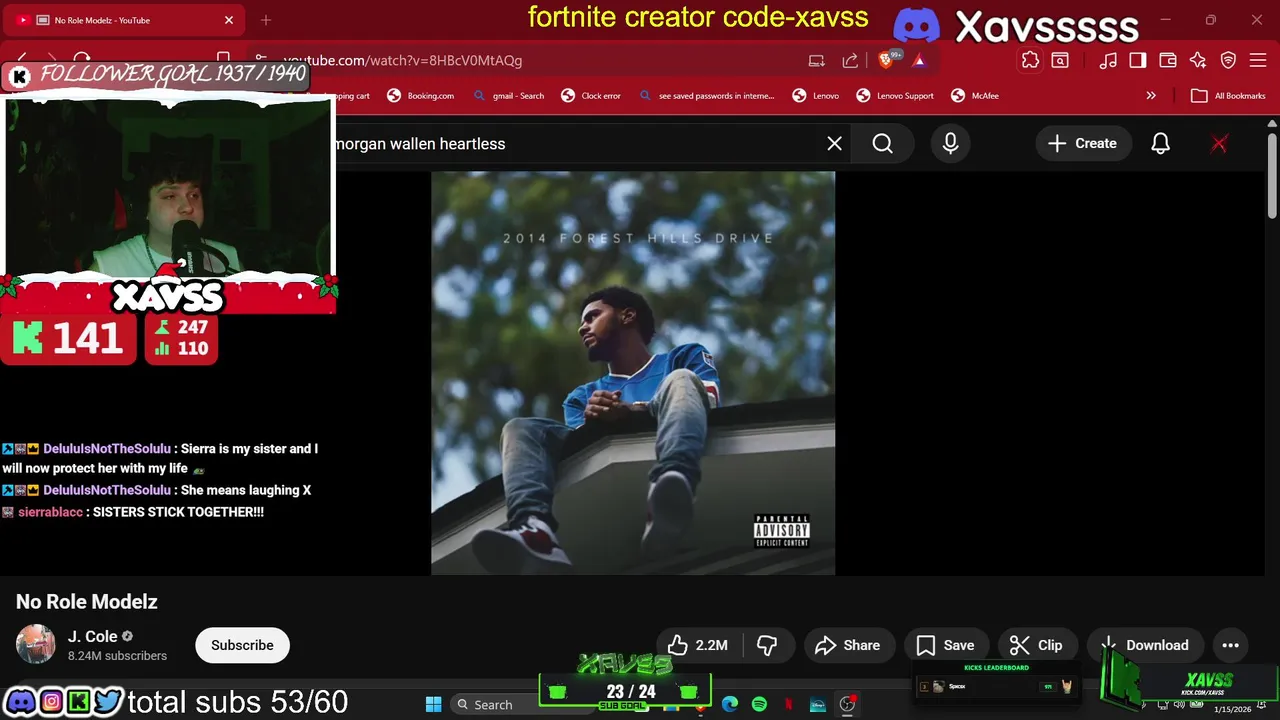
Task: Expand hidden bookmarks with double chevron
Action: tap(1151, 96)
